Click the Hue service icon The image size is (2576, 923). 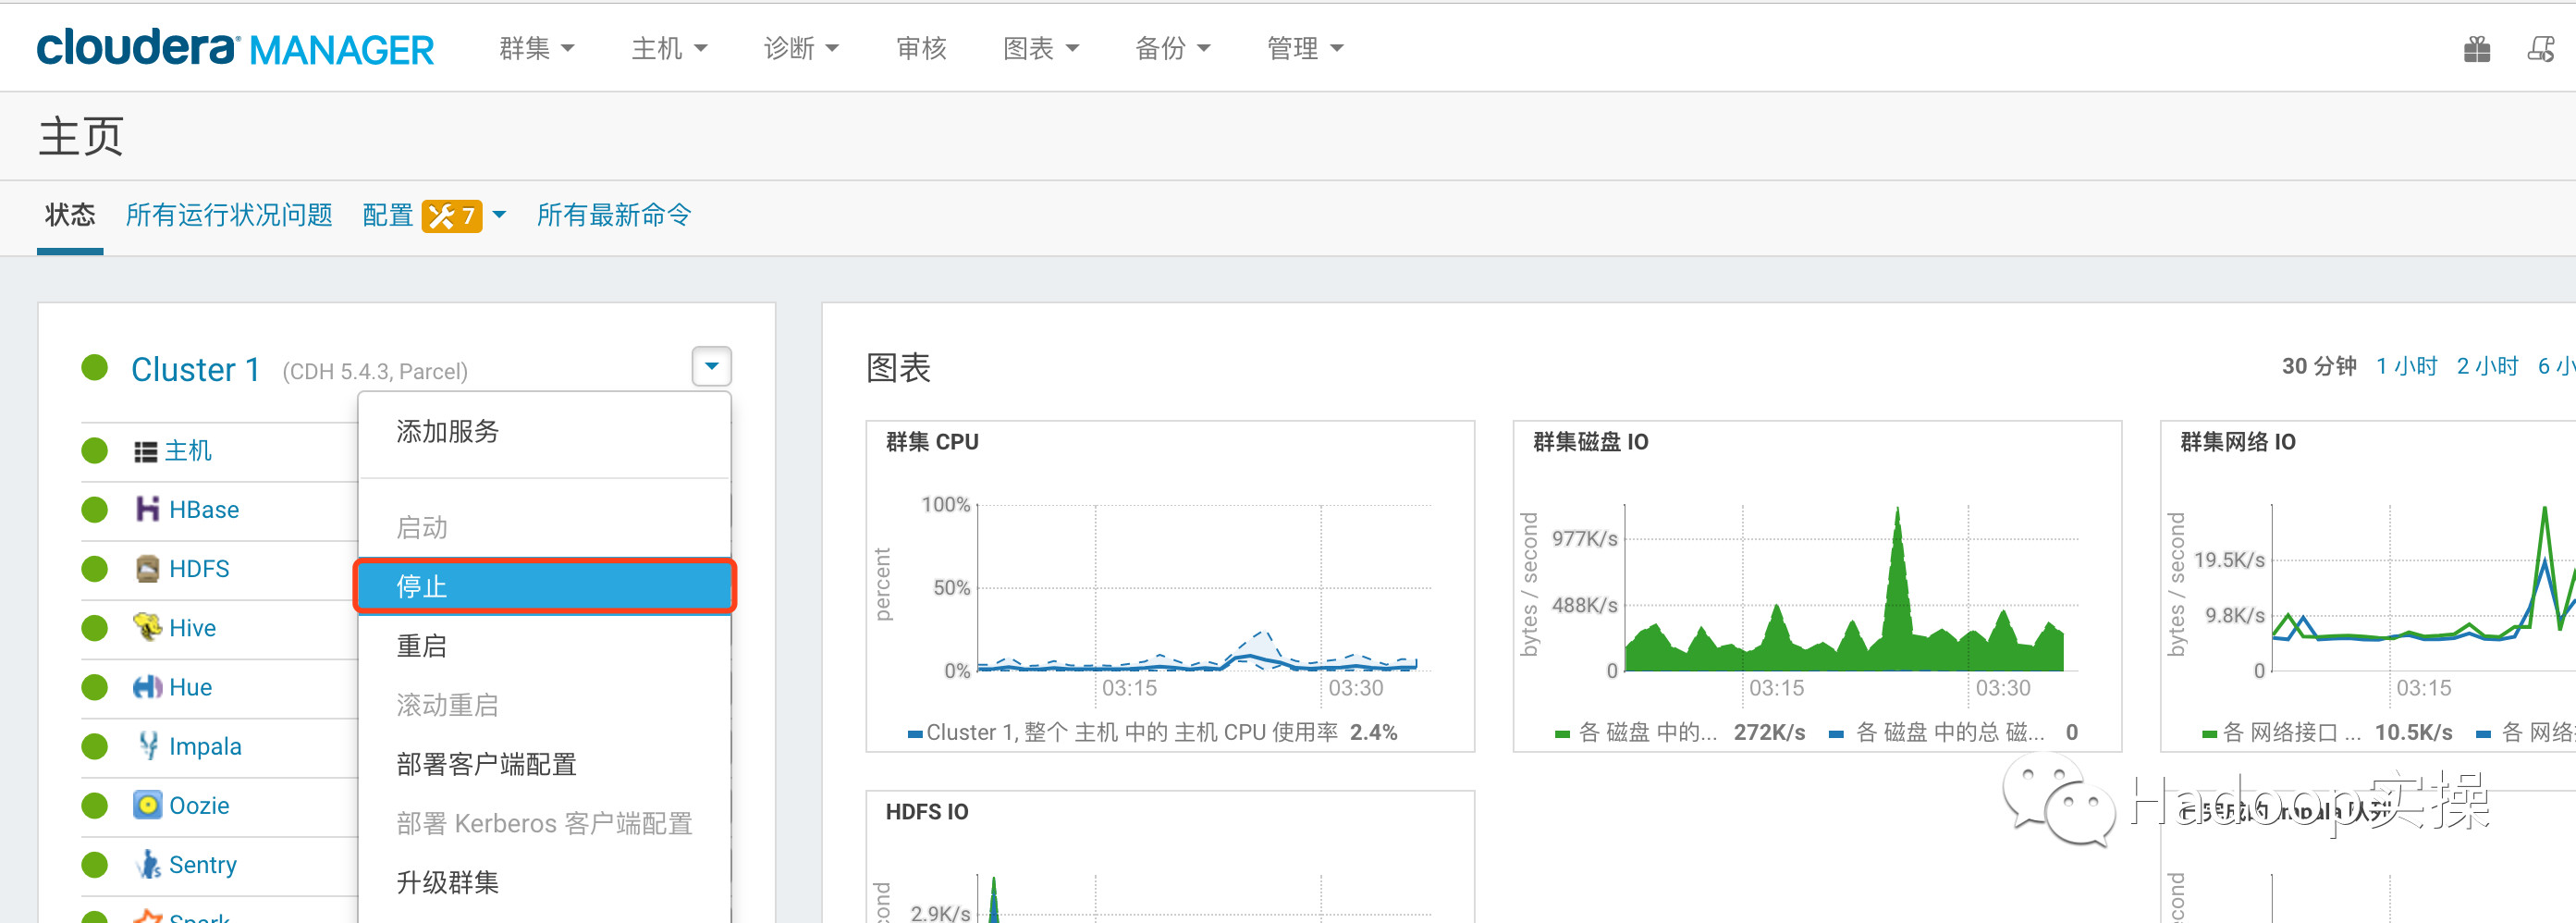click(148, 687)
